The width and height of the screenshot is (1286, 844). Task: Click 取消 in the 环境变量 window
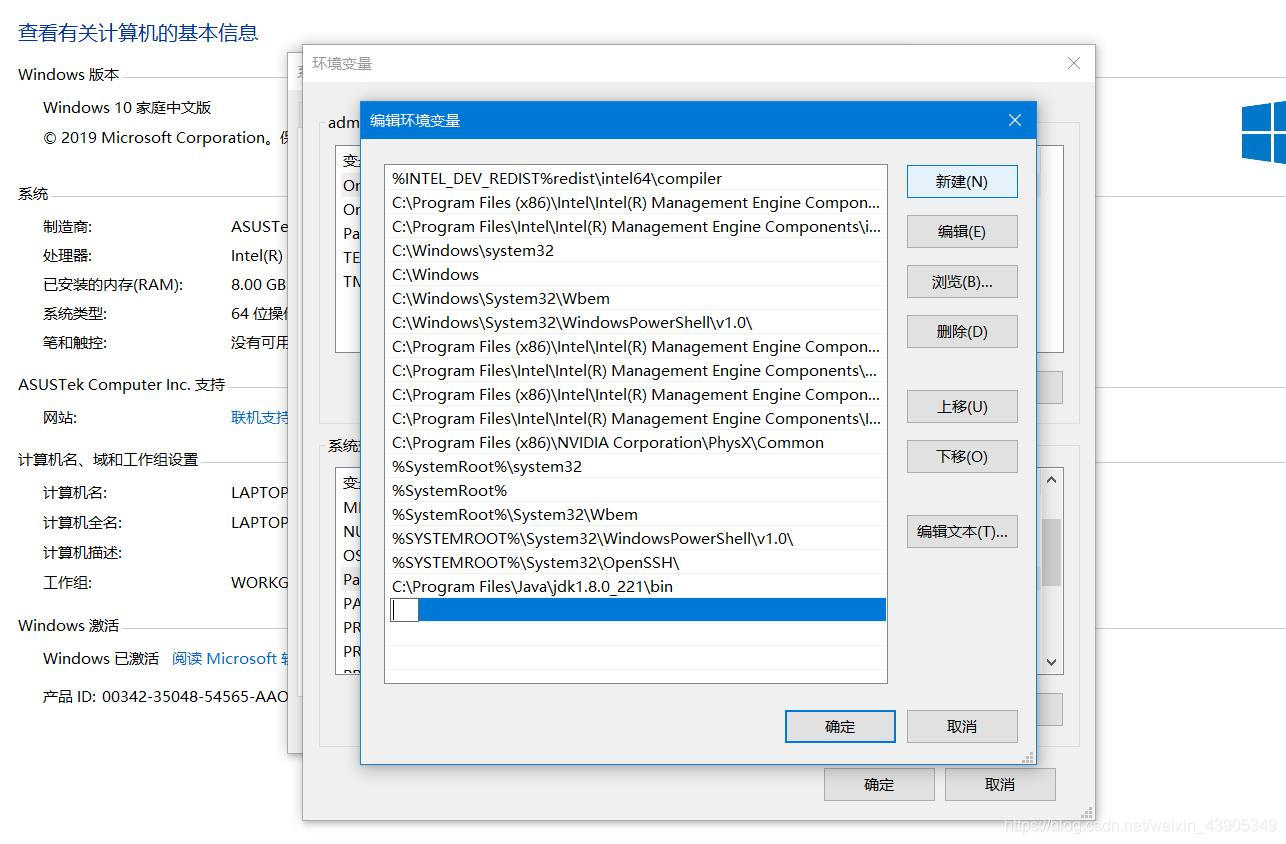coord(1000,785)
